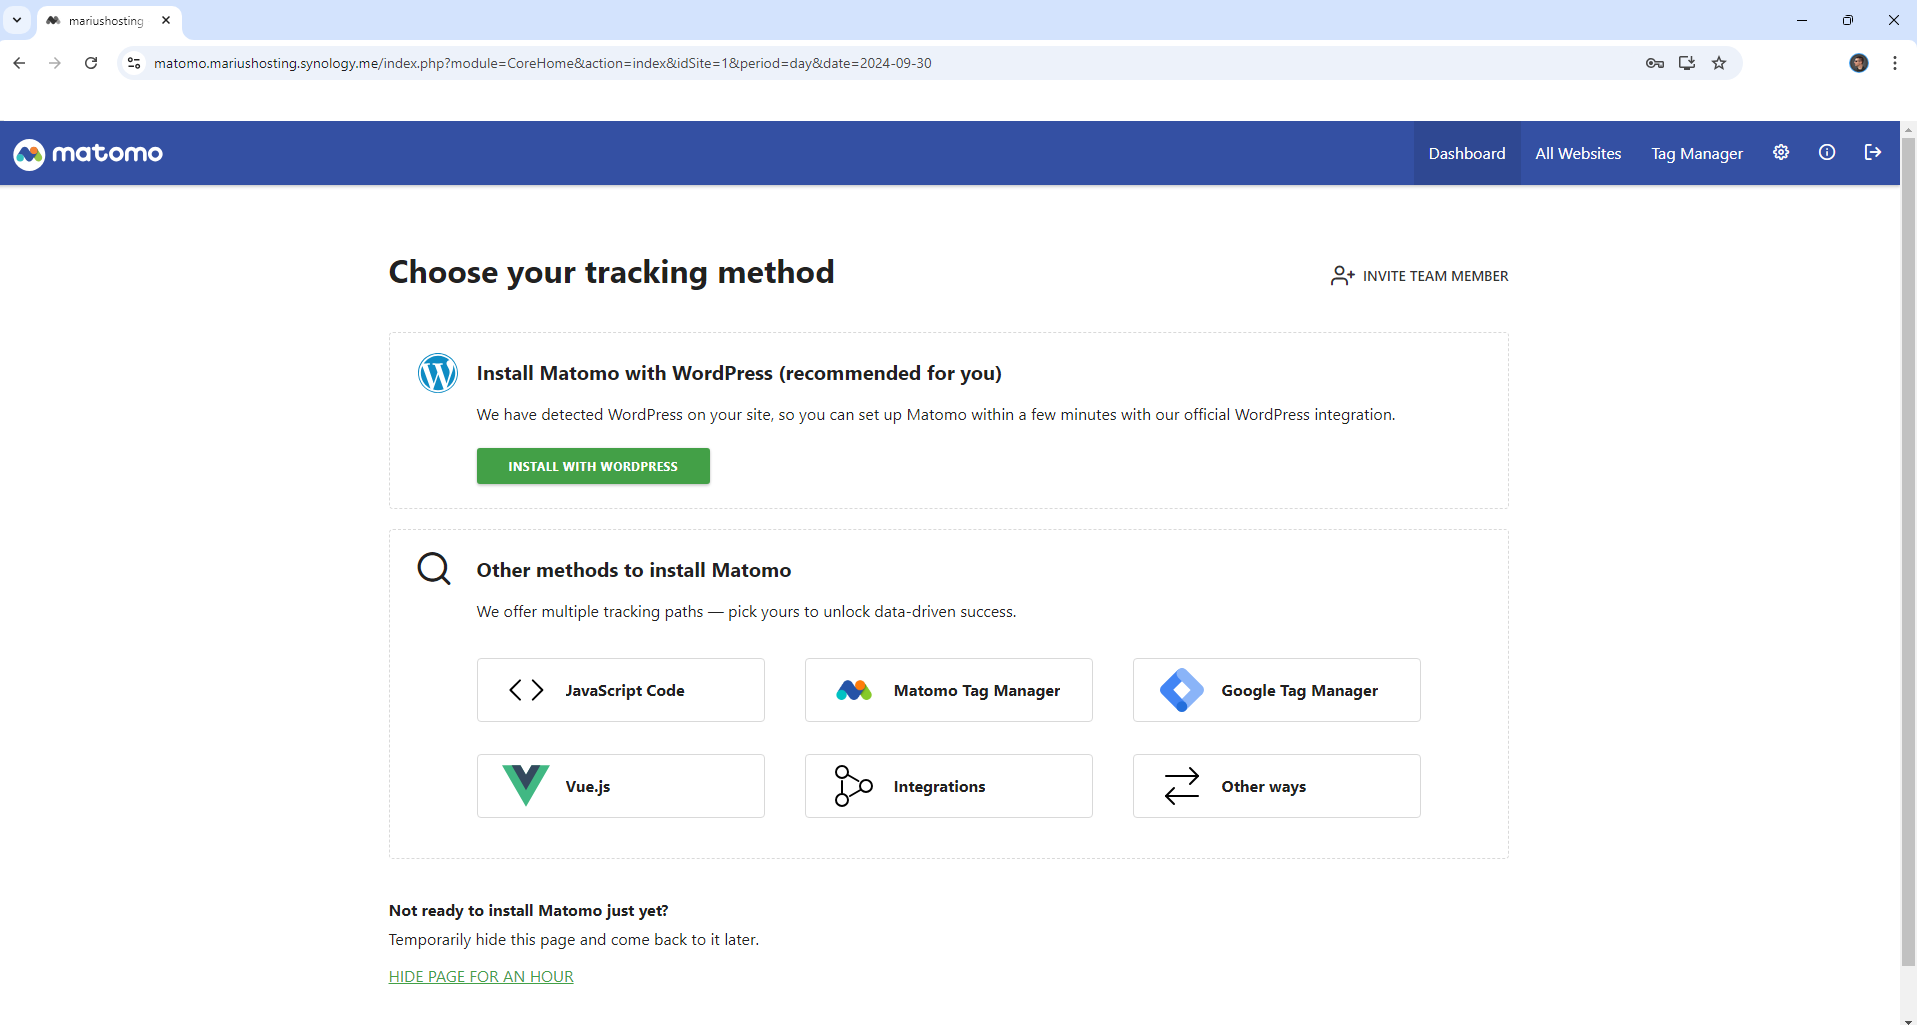Minimize the browser window
The width and height of the screenshot is (1917, 1025).
(1802, 20)
